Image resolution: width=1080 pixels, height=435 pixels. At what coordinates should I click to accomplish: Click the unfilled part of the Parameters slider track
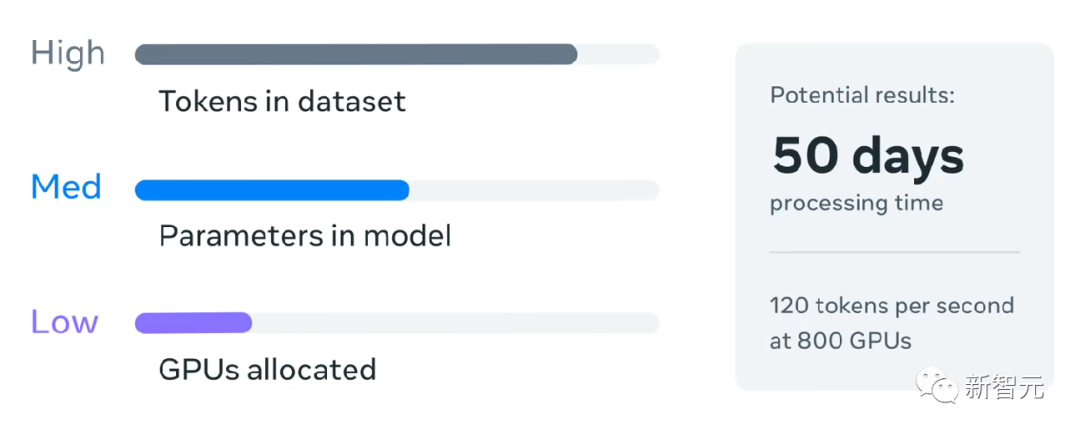pyautogui.click(x=534, y=190)
